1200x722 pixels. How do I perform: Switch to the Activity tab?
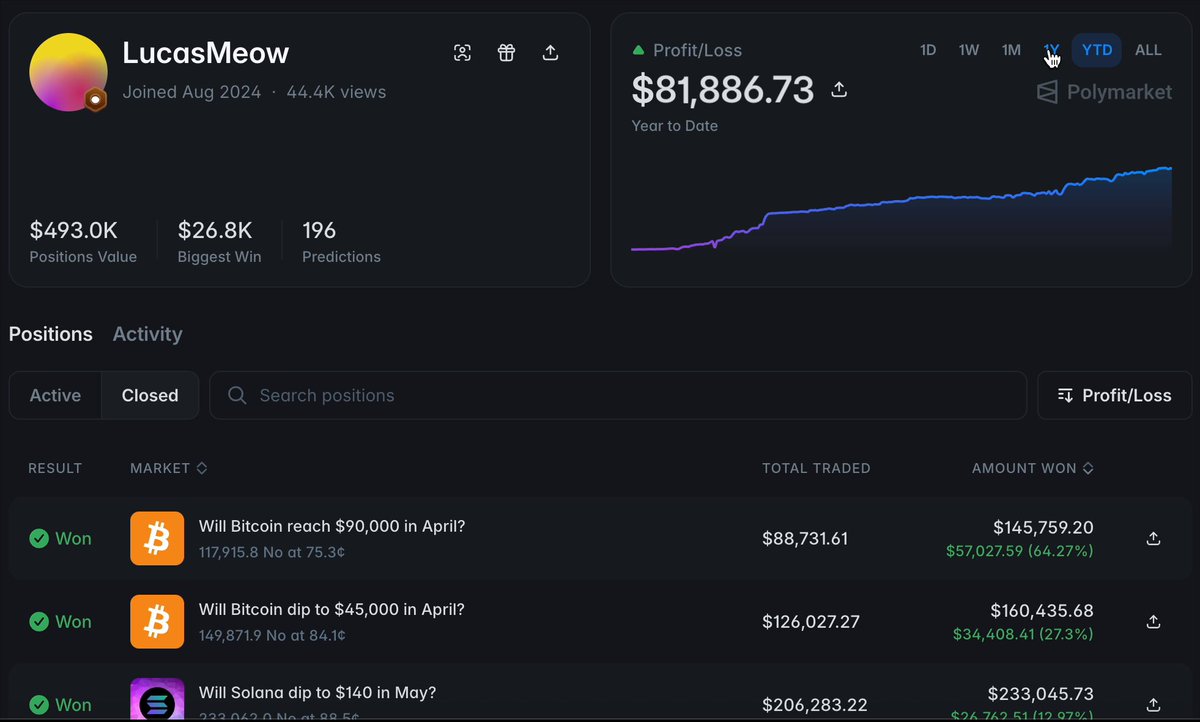[x=147, y=334]
